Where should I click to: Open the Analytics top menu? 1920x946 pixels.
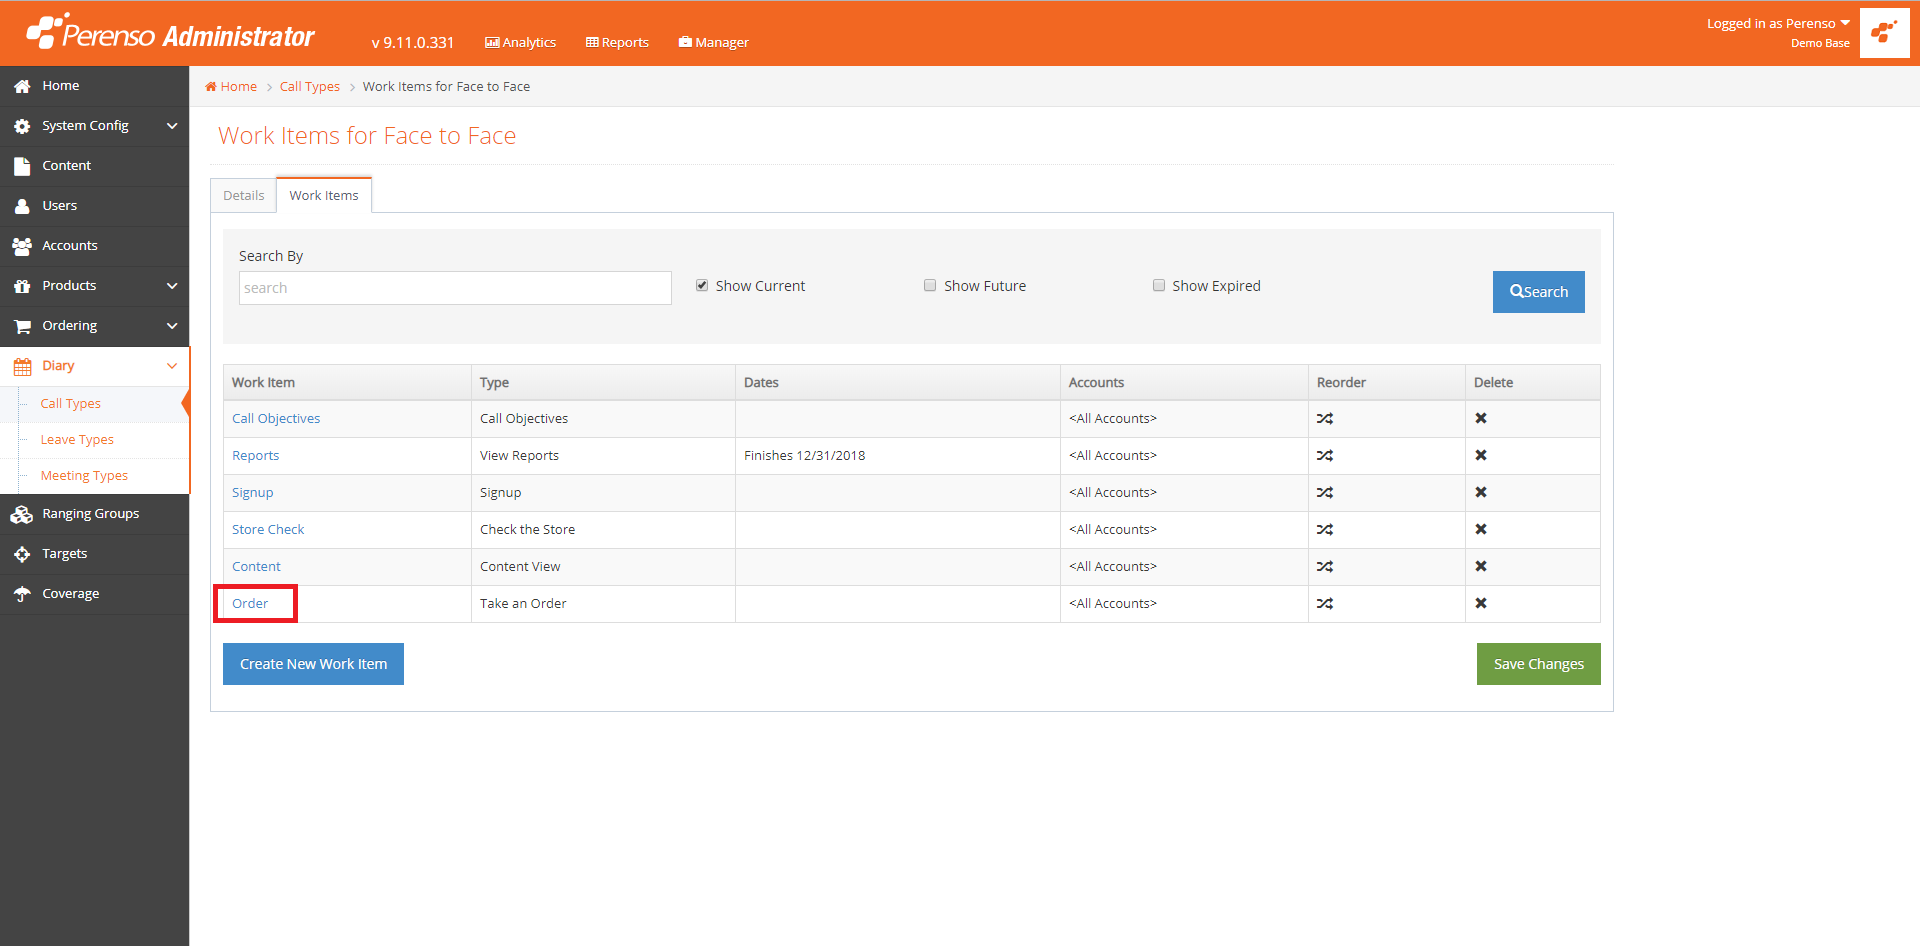pyautogui.click(x=520, y=42)
